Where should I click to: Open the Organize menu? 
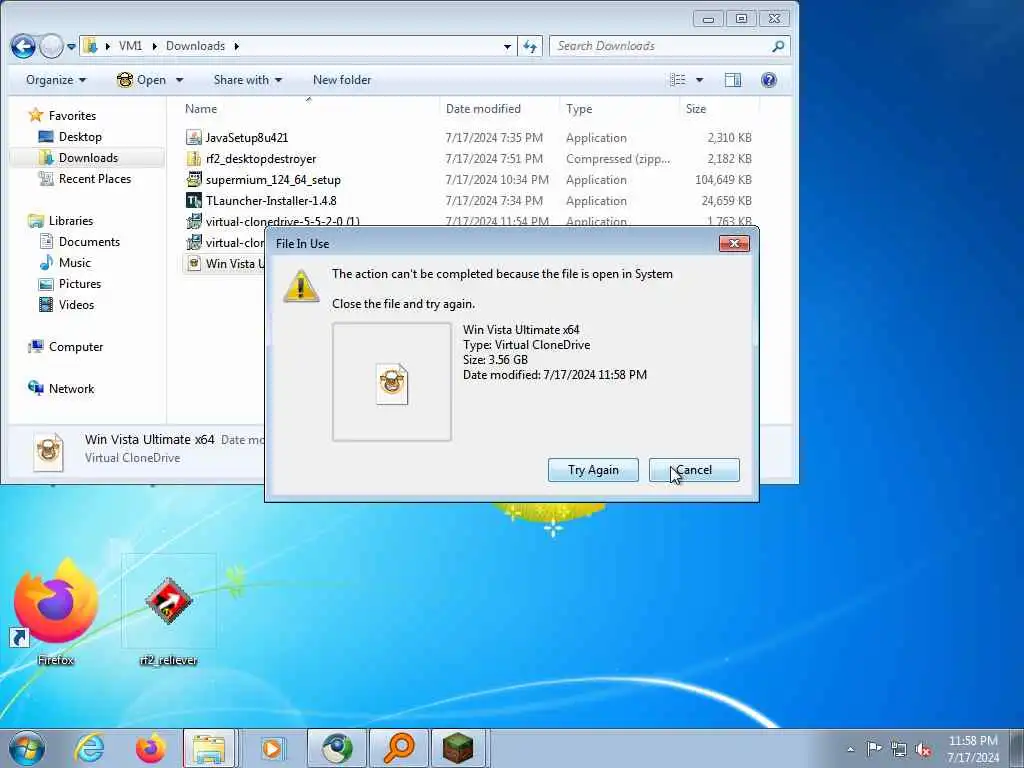56,80
